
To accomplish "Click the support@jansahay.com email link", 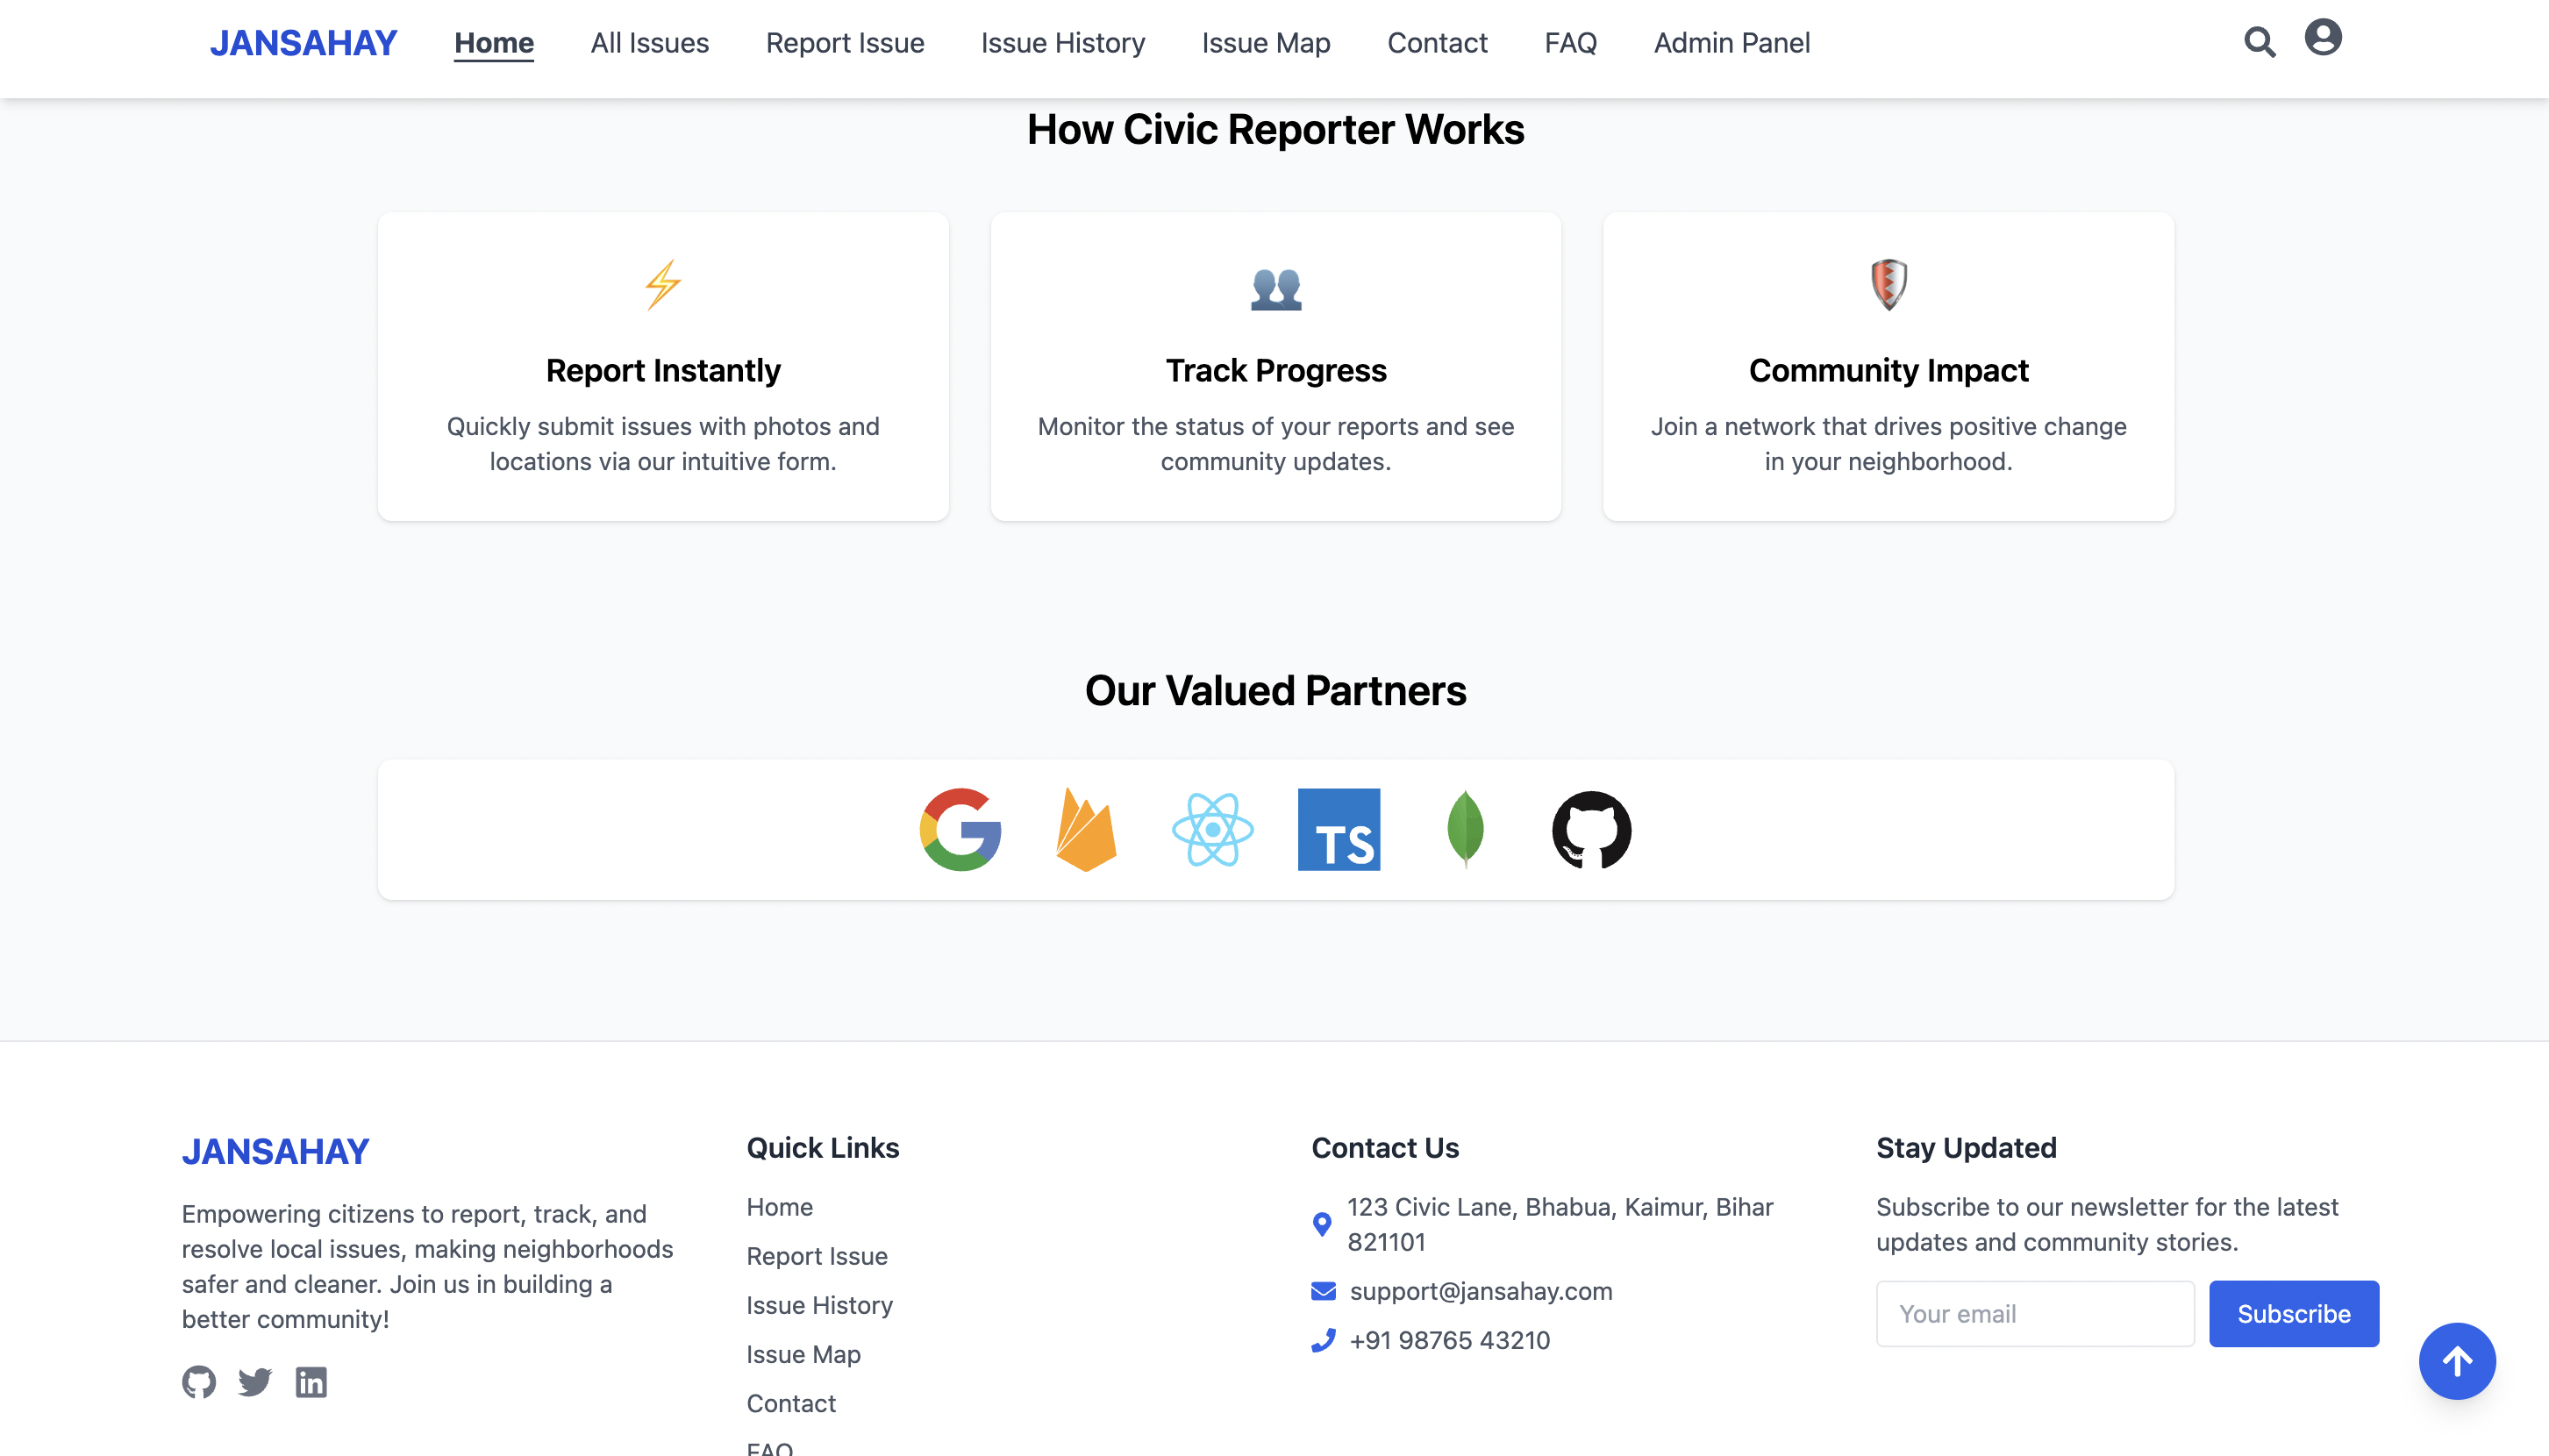I will point(1480,1290).
